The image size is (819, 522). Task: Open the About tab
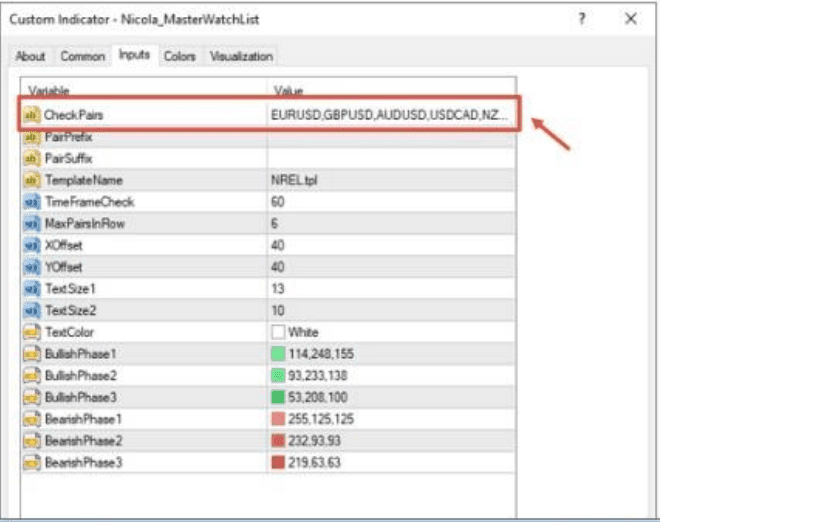pos(30,57)
